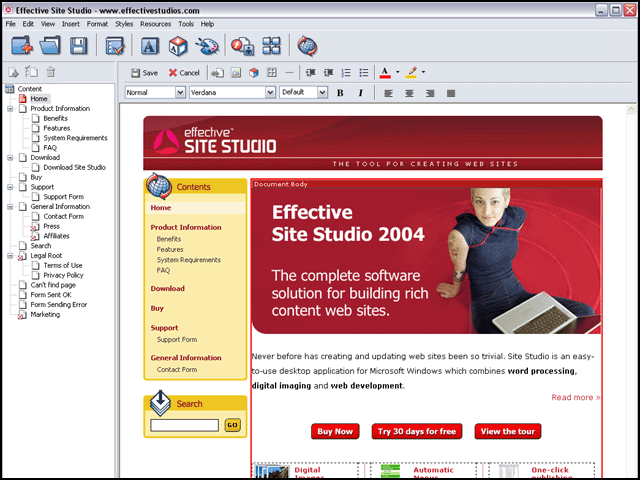Screen dimensions: 640x480
Task: Open the File menu
Action: 10,24
